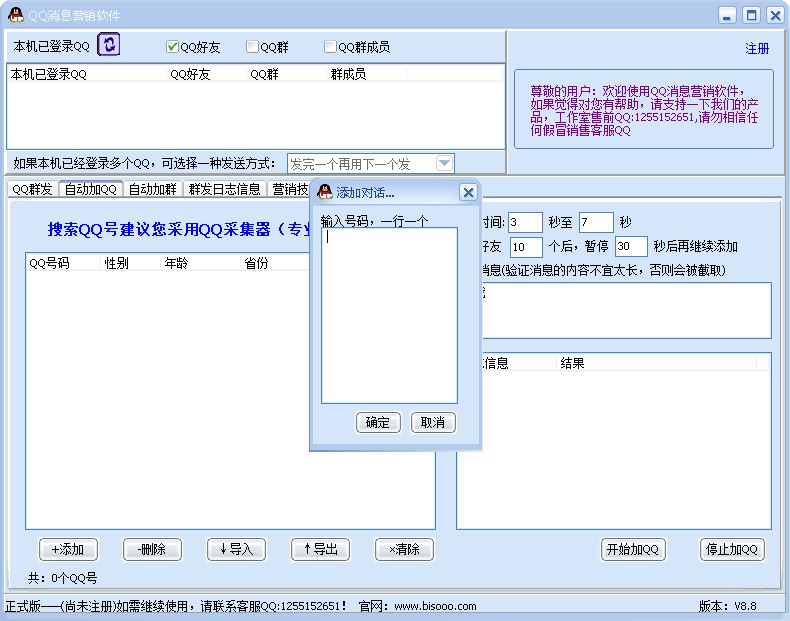
Task: Click the website www.bisooo.com in status bar
Action: coord(435,606)
